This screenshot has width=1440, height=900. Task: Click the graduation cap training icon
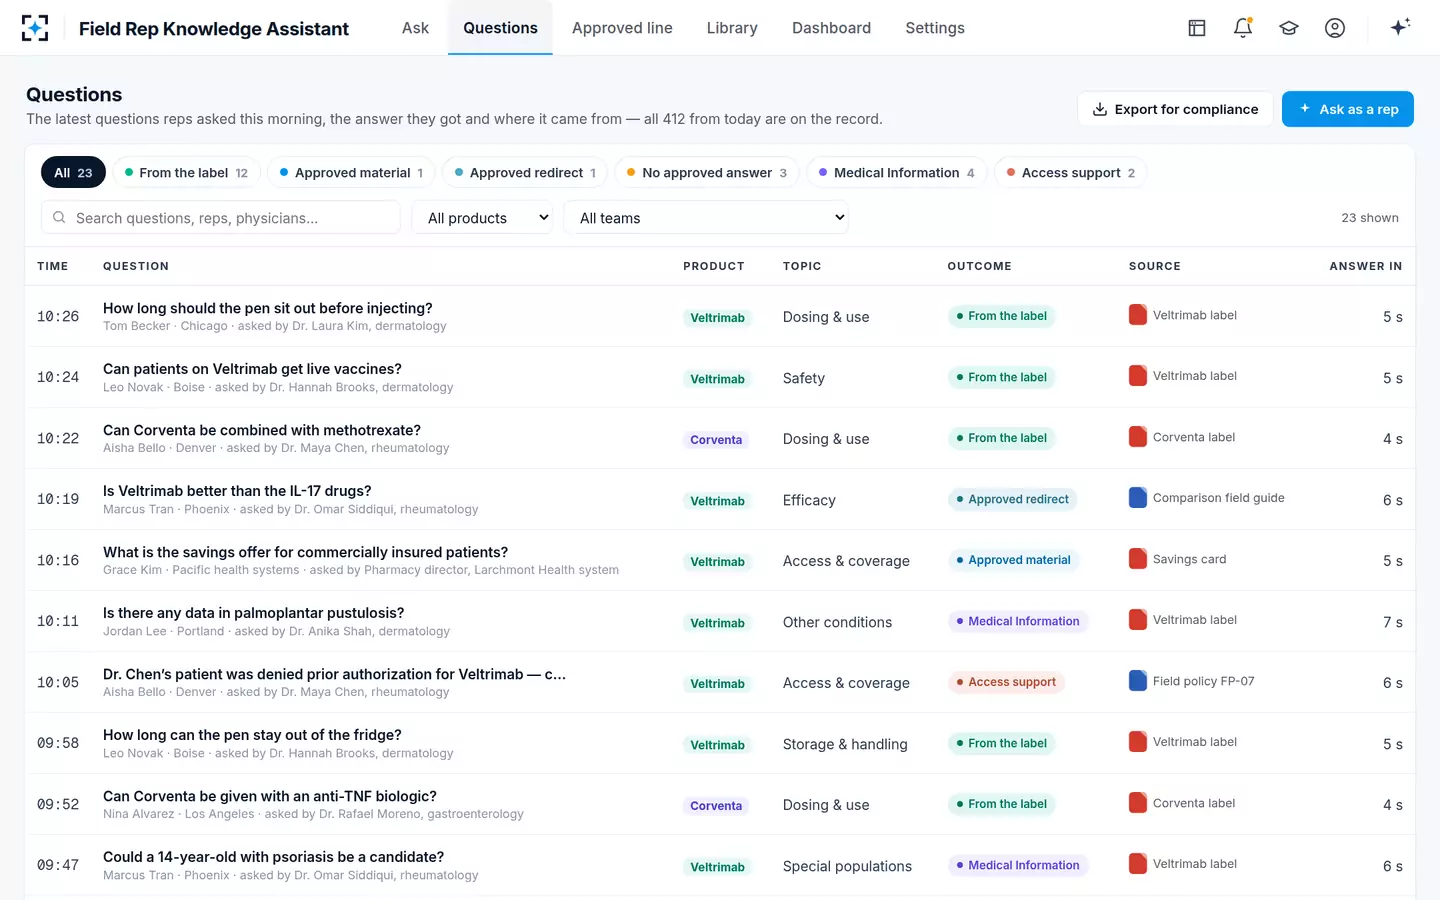pos(1289,28)
